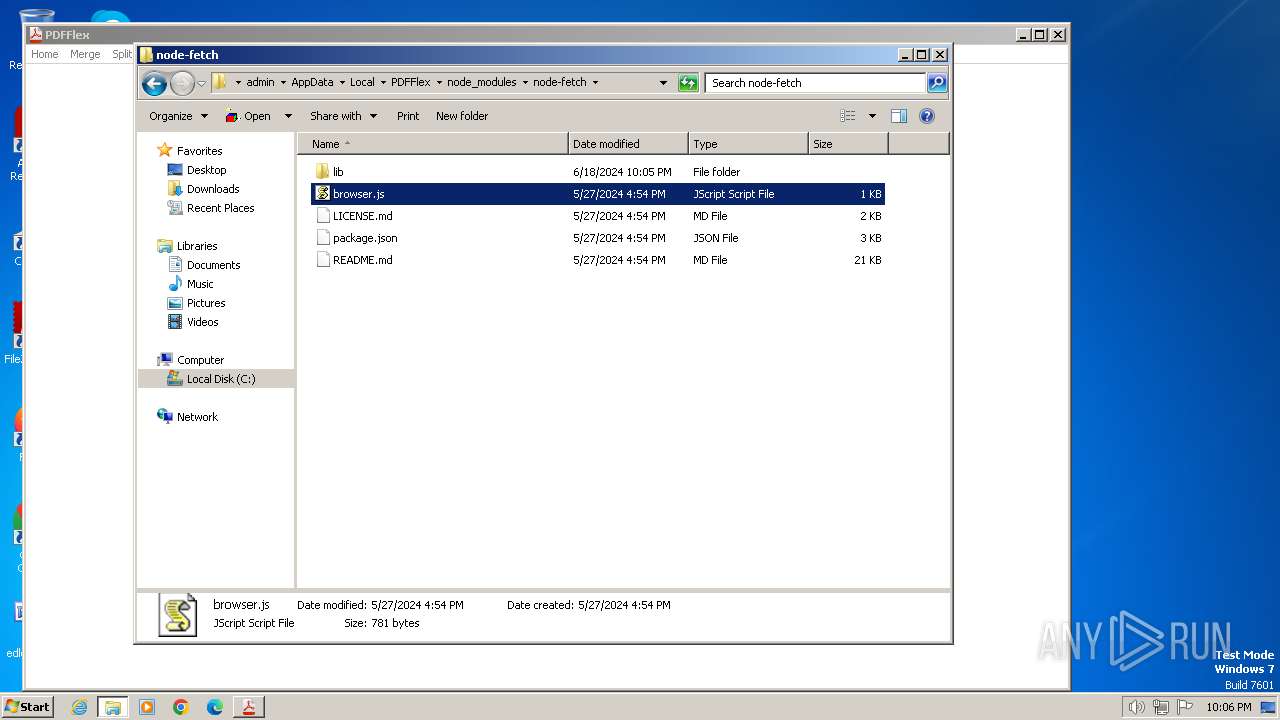This screenshot has width=1280, height=720.
Task: Click Windows Explorer taskbar icon
Action: [113, 707]
